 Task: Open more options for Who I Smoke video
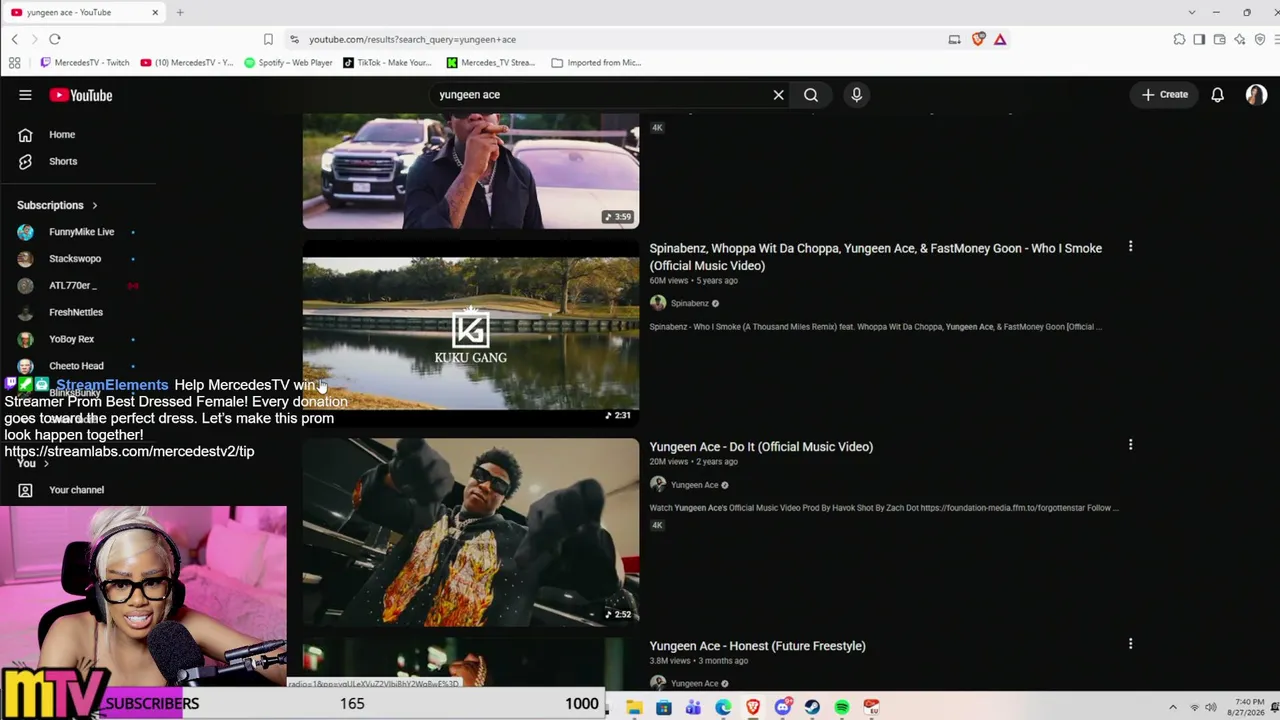(x=1130, y=247)
